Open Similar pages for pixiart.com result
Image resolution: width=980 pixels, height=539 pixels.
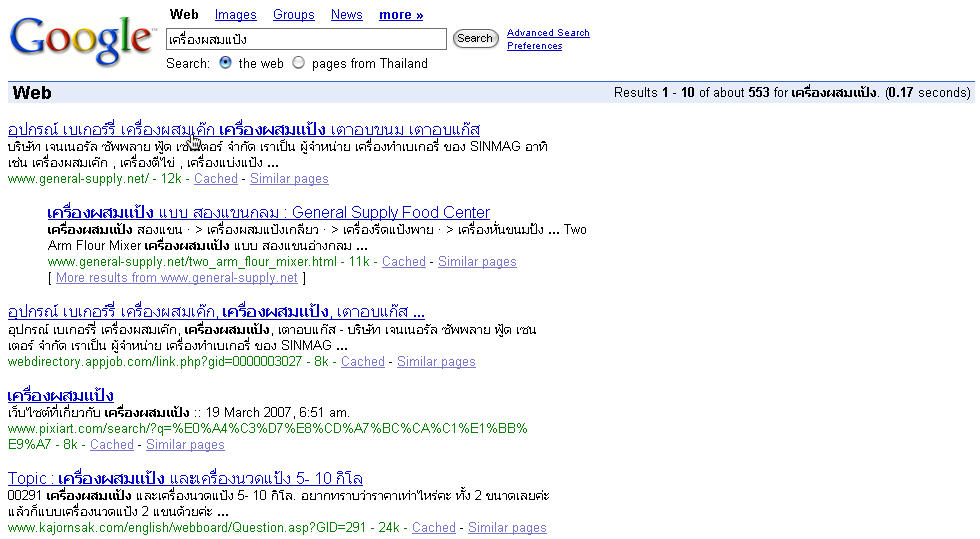[185, 445]
